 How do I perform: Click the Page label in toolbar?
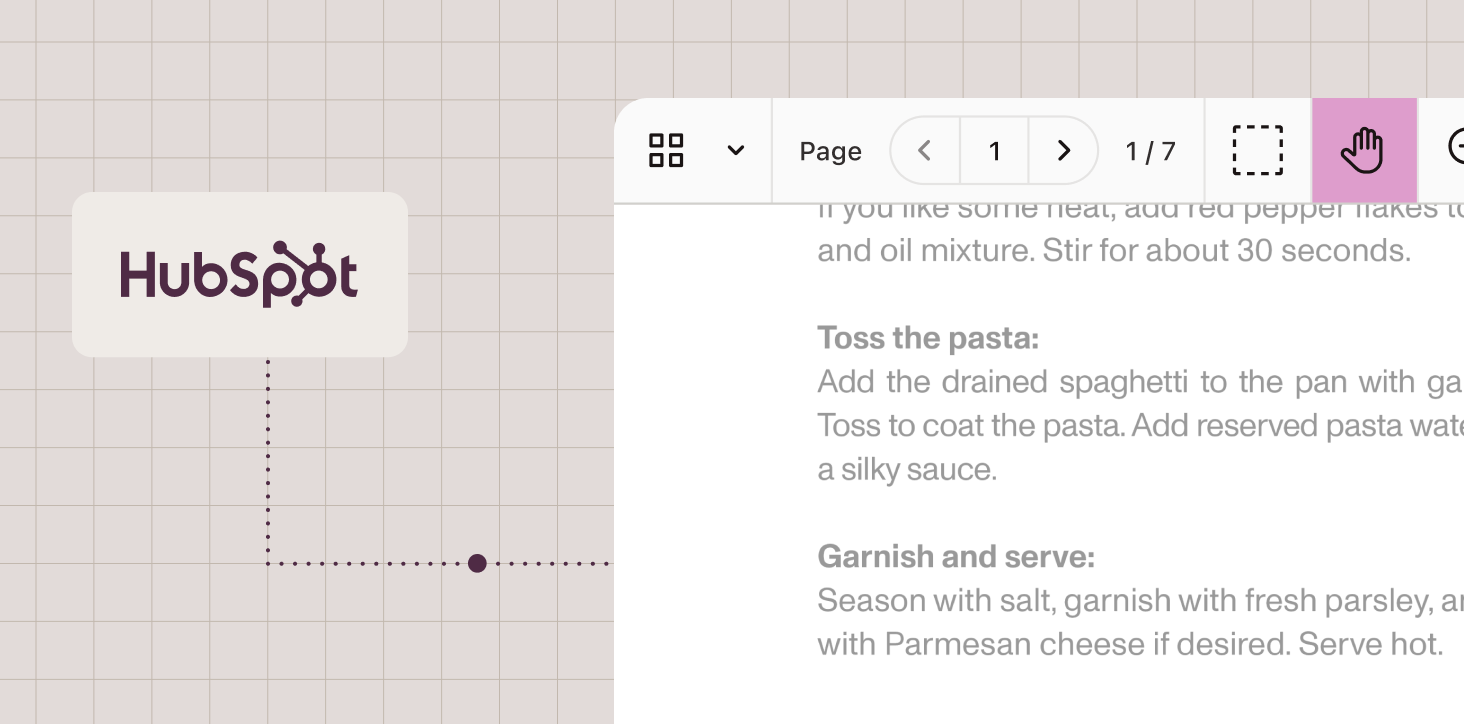point(830,150)
